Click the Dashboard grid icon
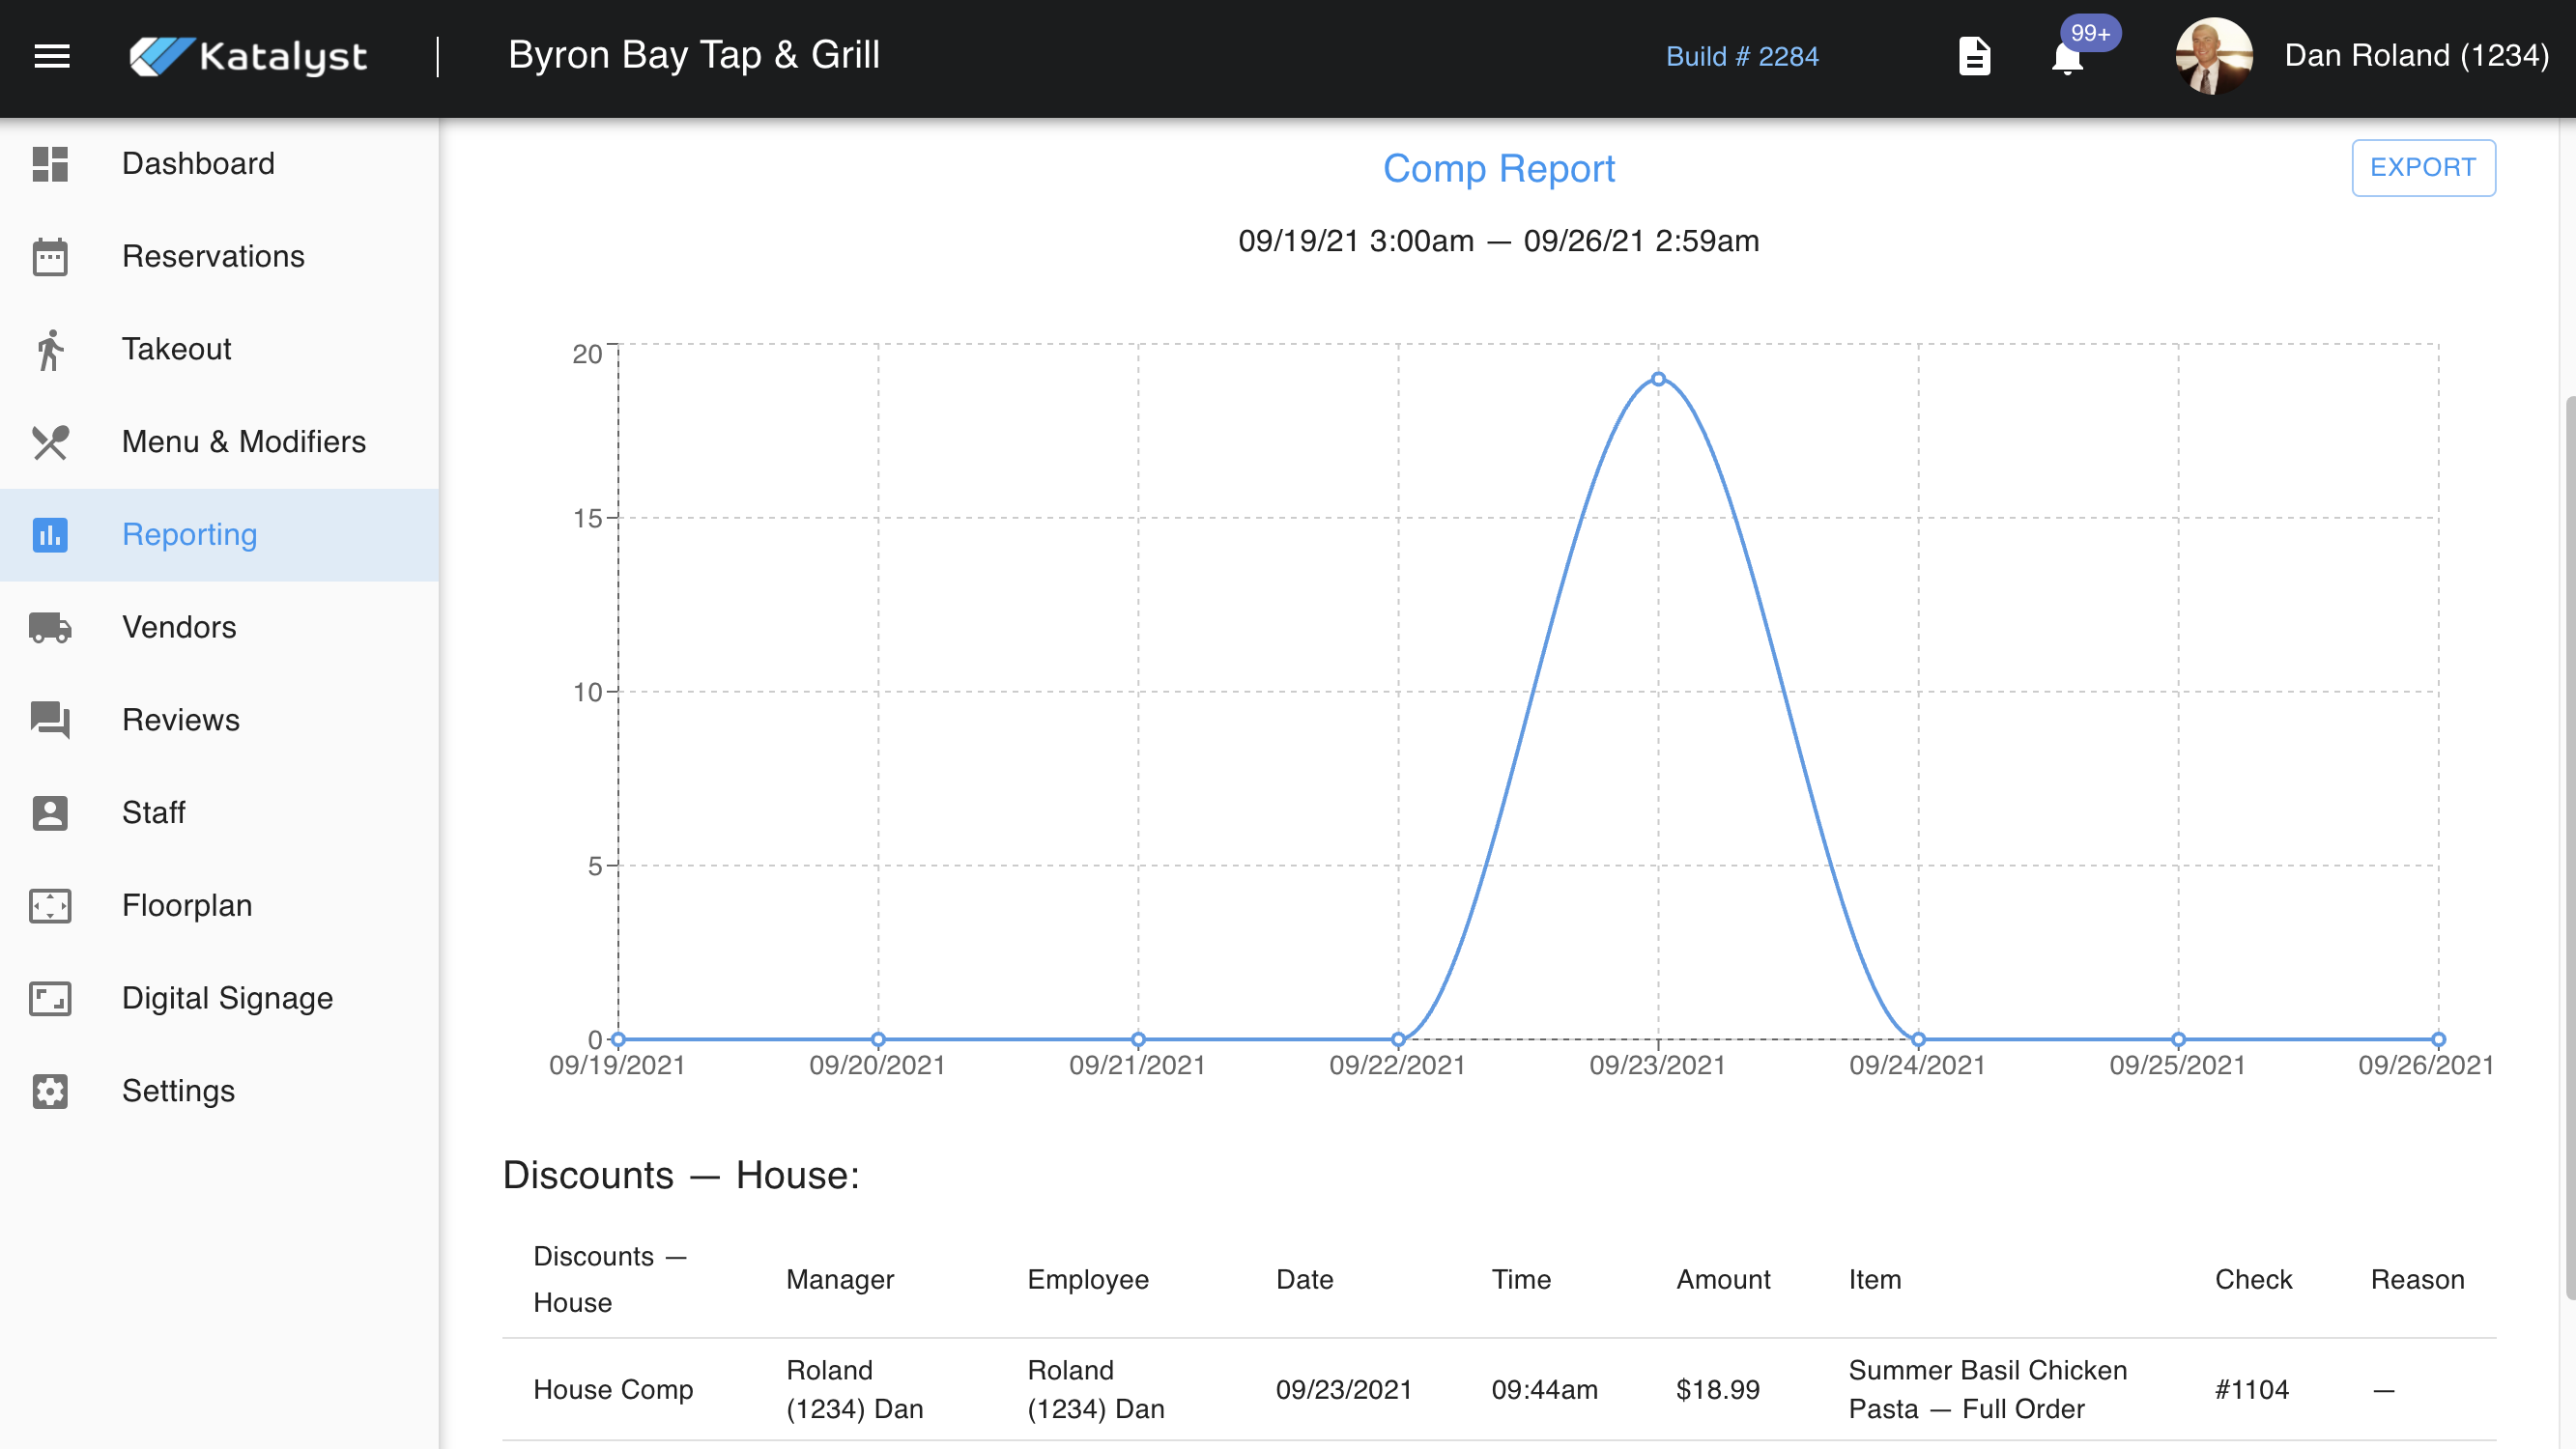 (50, 164)
